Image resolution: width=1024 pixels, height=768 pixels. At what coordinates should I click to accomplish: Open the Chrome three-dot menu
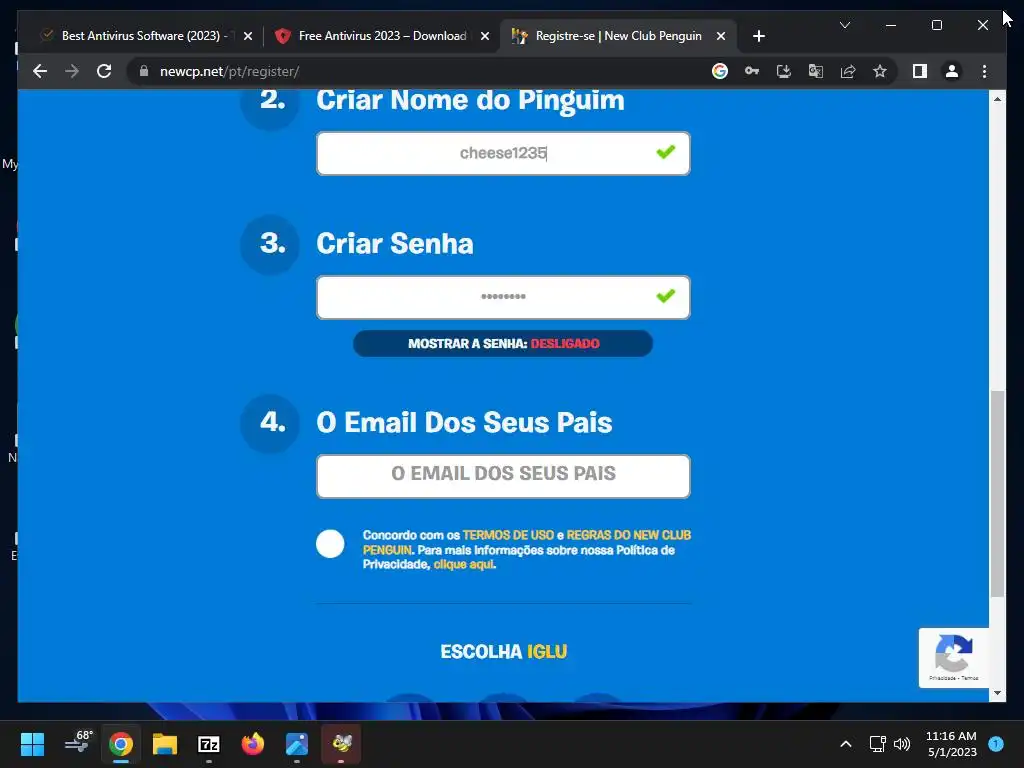[x=984, y=71]
